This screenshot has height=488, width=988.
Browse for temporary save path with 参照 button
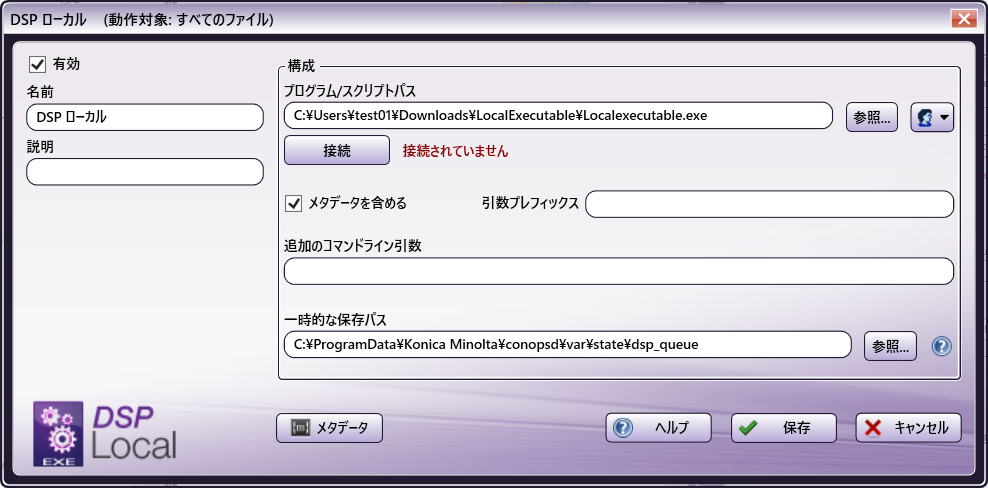(890, 346)
